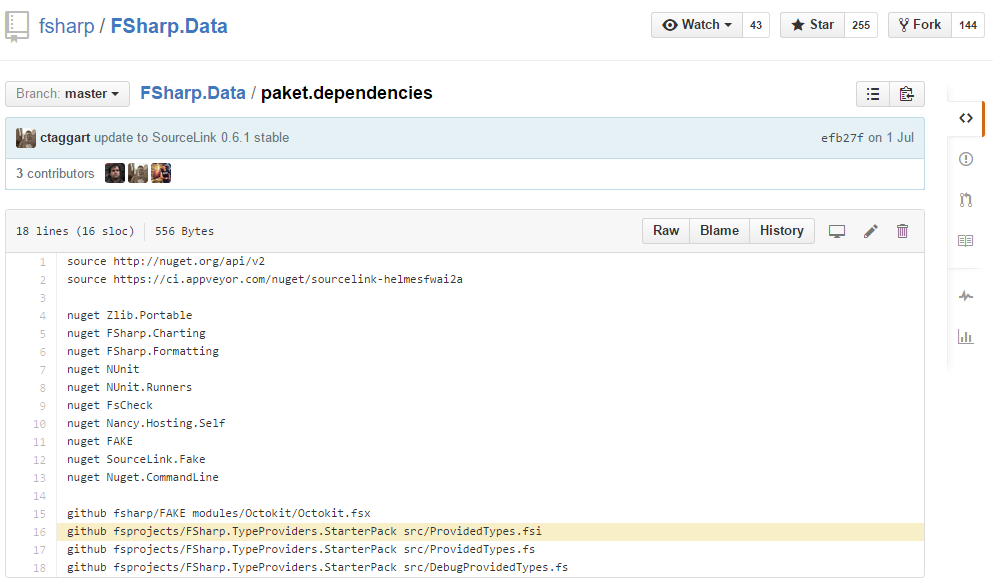Image resolution: width=993 pixels, height=587 pixels.
Task: Select line number 4
Action: click(42, 315)
